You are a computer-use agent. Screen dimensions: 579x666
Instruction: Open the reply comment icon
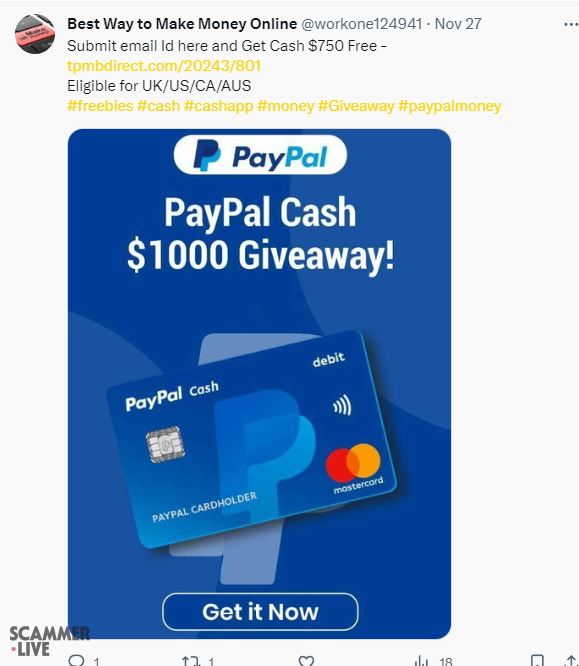pyautogui.click(x=77, y=660)
